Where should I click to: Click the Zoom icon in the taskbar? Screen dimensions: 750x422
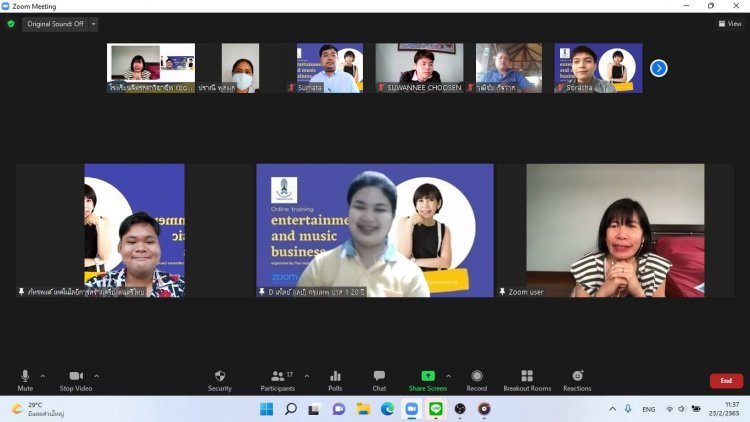coord(411,409)
